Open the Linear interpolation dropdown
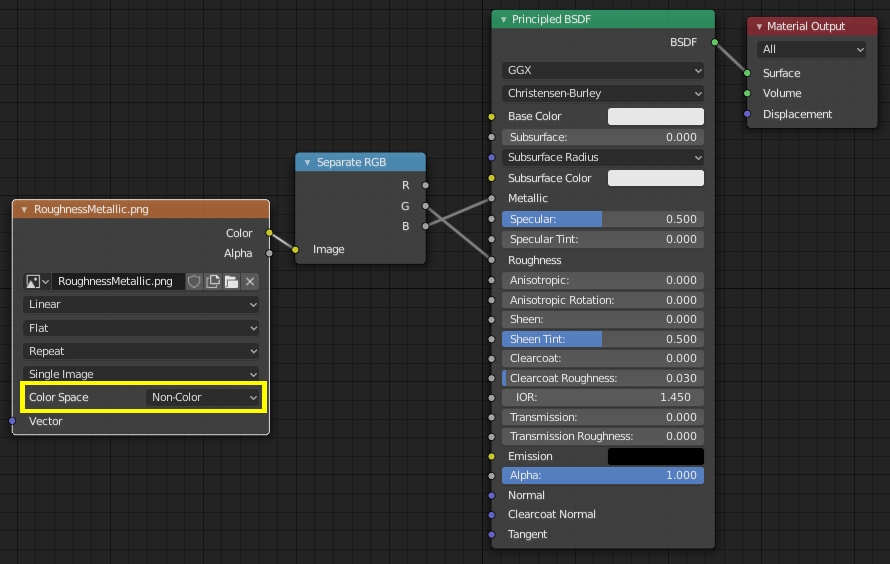This screenshot has width=890, height=564. click(x=140, y=304)
